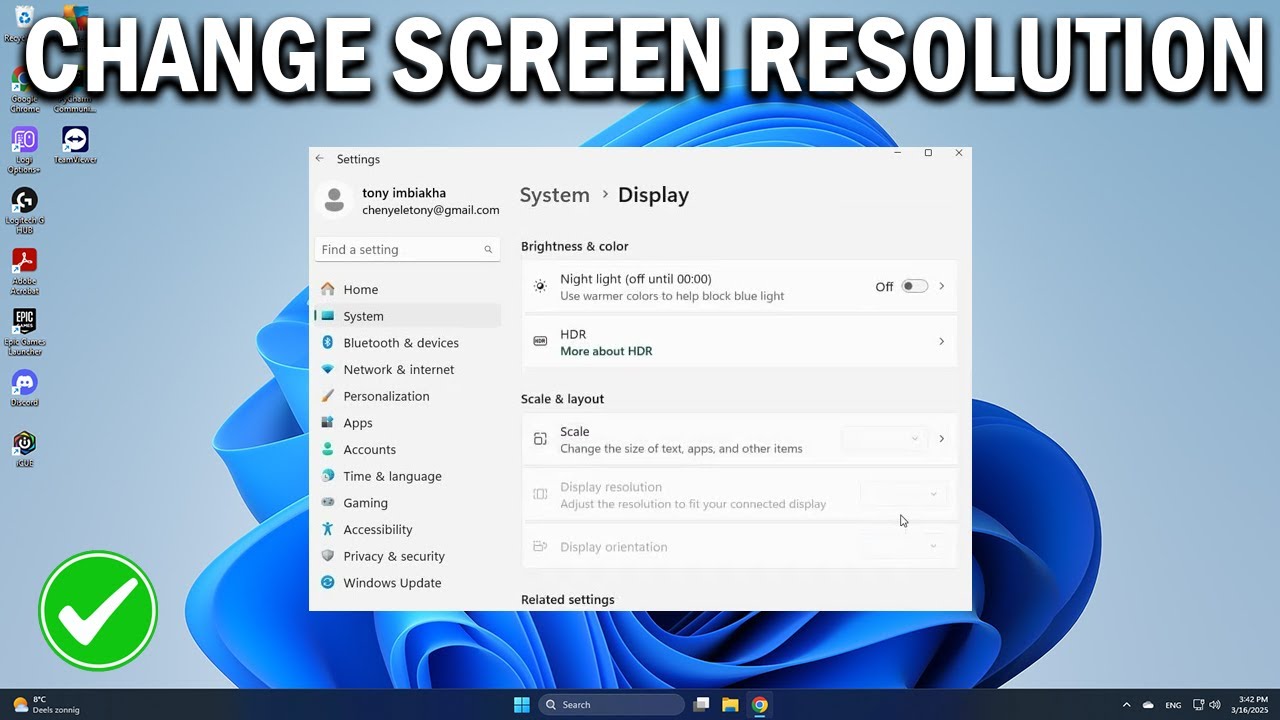1280x720 pixels.
Task: Open the Epic Games Launcher shortcut
Action: [24, 332]
